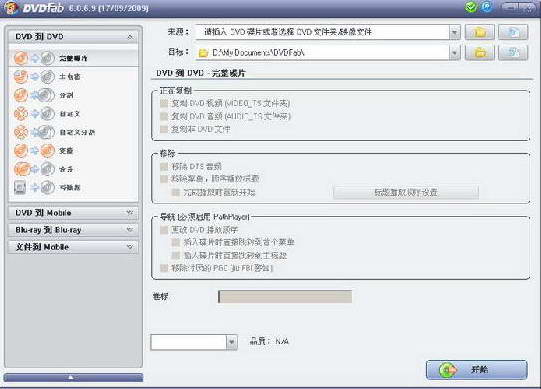This screenshot has height=389, width=541.
Task: Toggle copy DVD audio AUDIO_TS folder checkbox
Action: pyautogui.click(x=164, y=116)
